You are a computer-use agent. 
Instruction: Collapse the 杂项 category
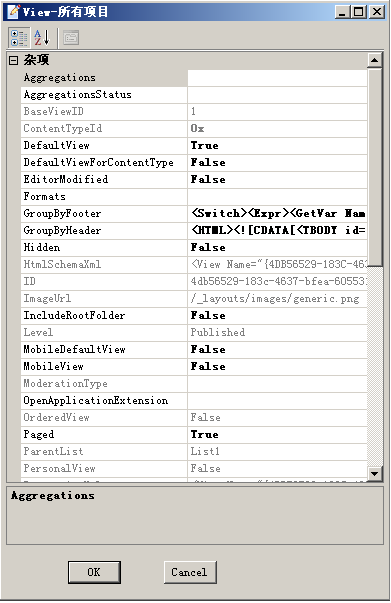13,60
